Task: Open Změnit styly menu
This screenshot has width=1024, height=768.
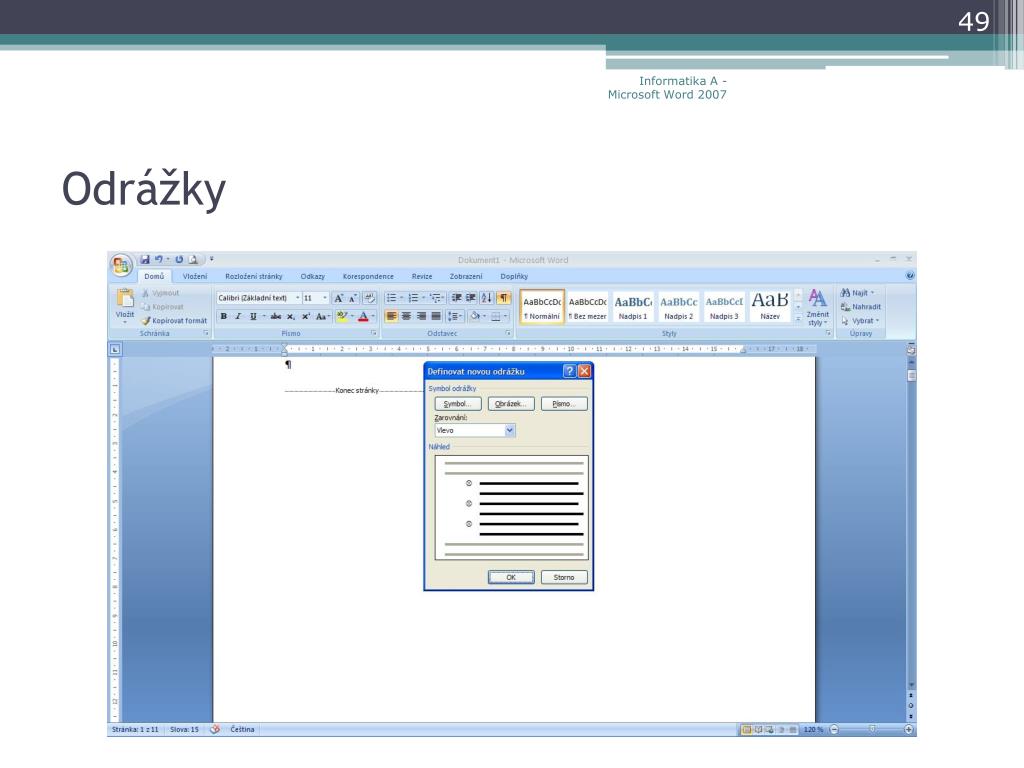Action: click(x=817, y=307)
